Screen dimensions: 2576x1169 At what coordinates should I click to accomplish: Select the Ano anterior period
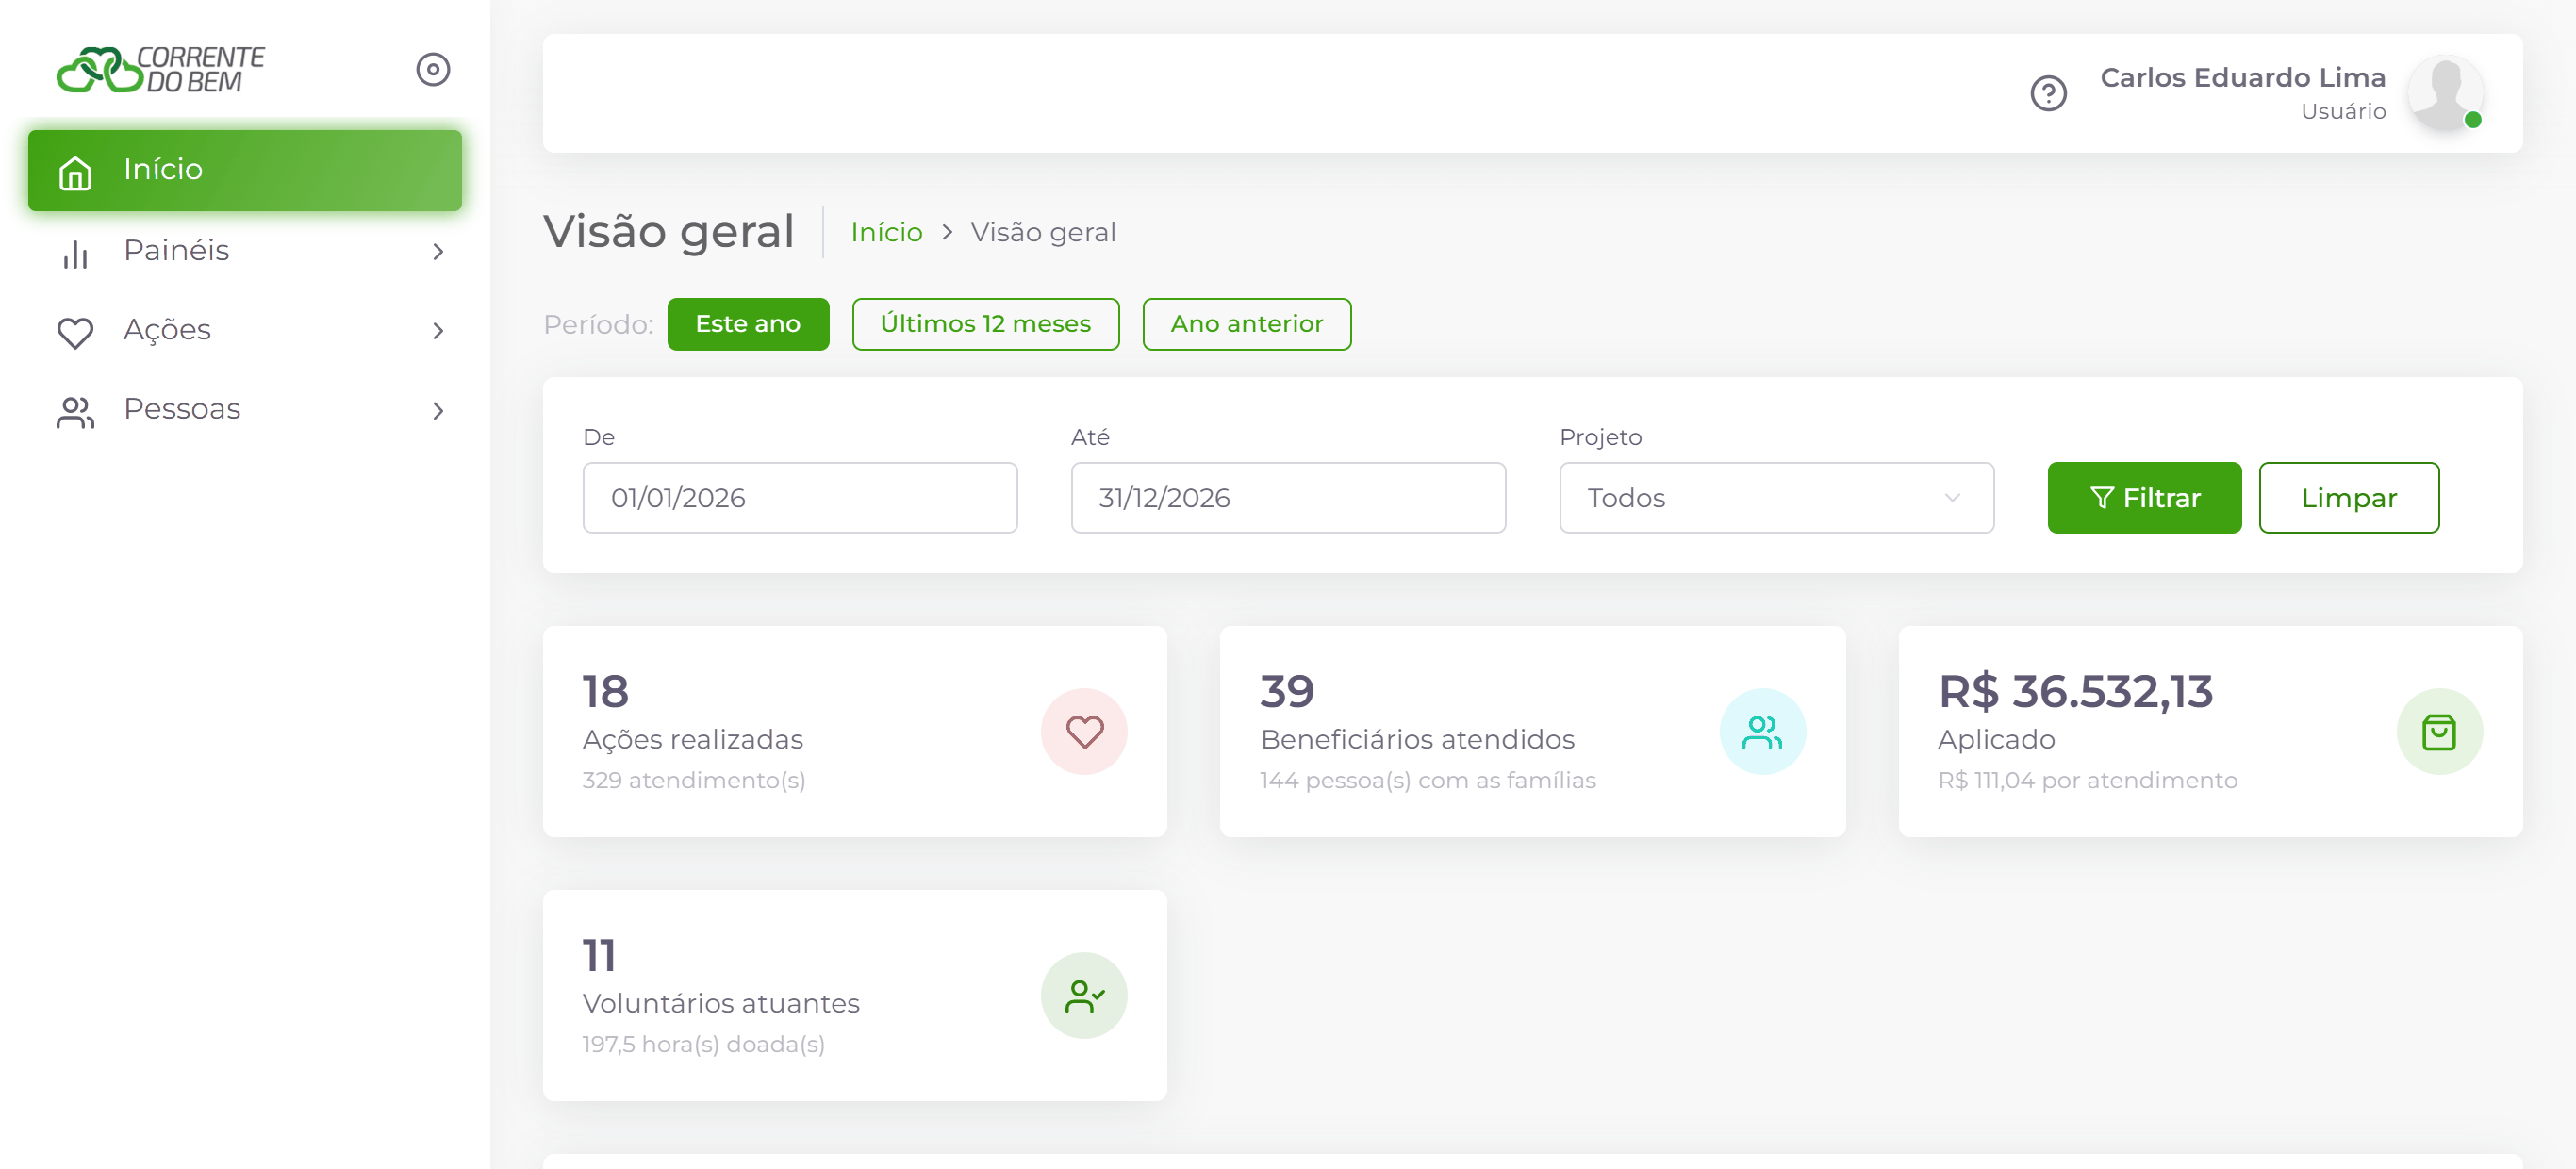pos(1246,324)
